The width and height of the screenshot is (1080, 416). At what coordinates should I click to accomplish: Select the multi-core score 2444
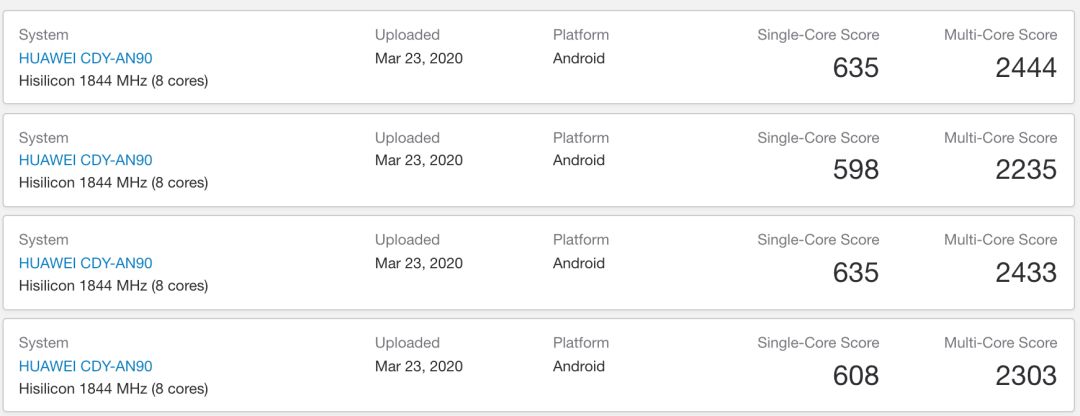pyautogui.click(x=1026, y=68)
